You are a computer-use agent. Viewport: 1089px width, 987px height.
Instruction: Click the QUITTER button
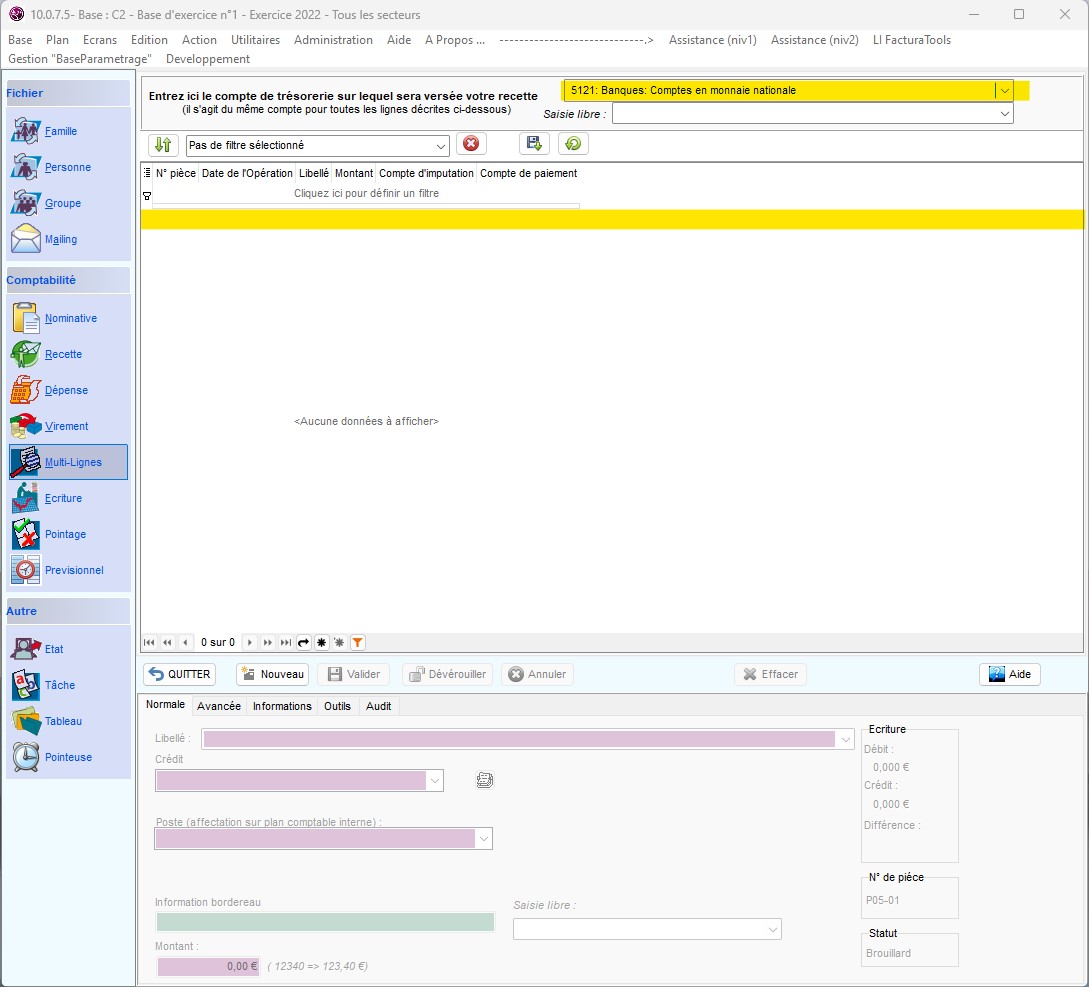tap(179, 674)
